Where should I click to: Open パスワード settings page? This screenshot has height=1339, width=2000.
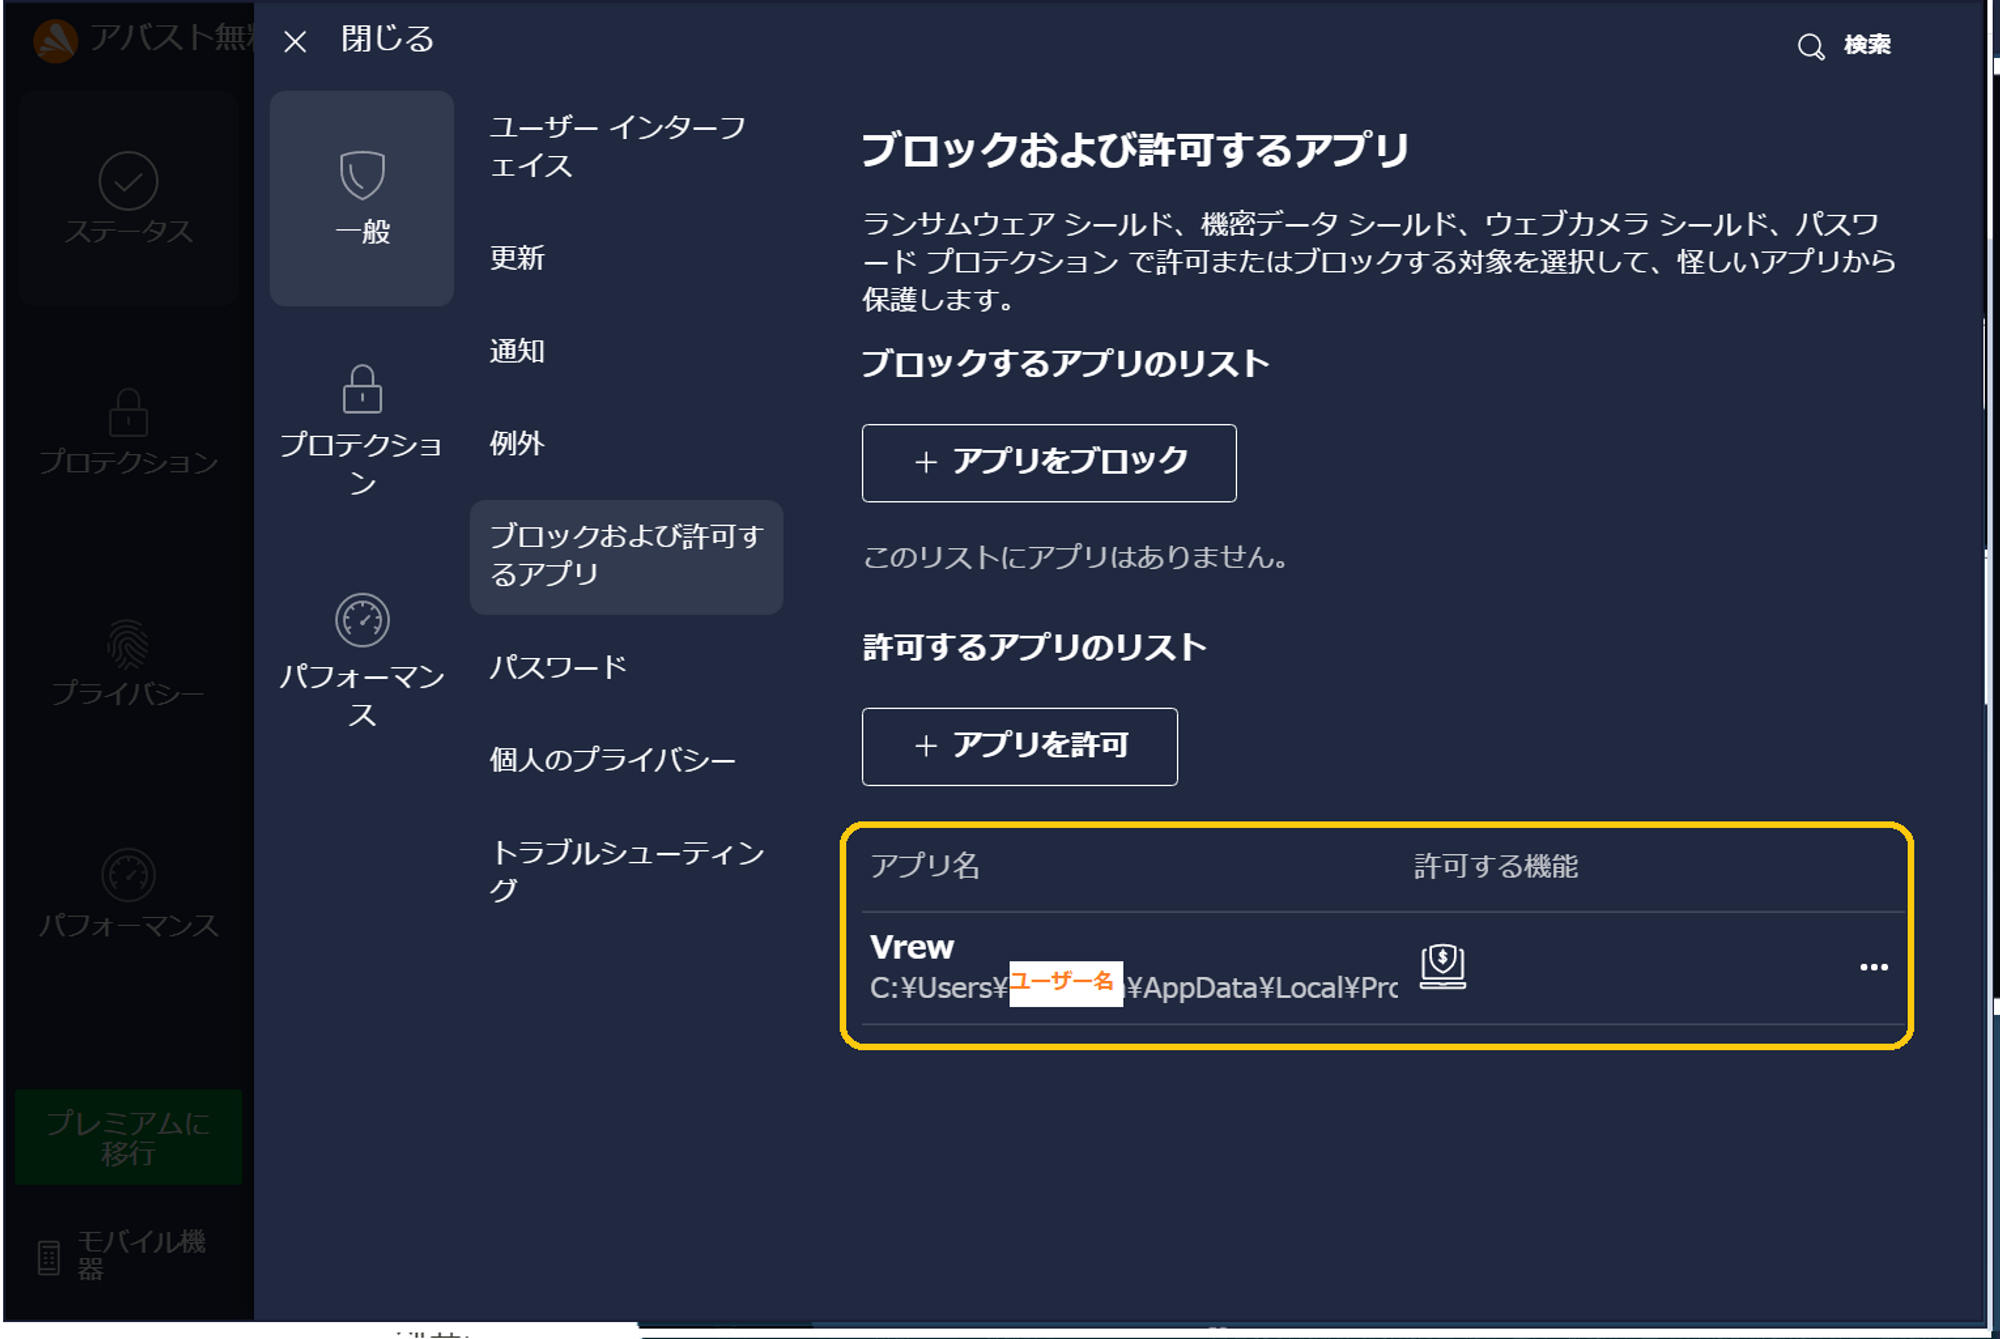click(x=558, y=666)
